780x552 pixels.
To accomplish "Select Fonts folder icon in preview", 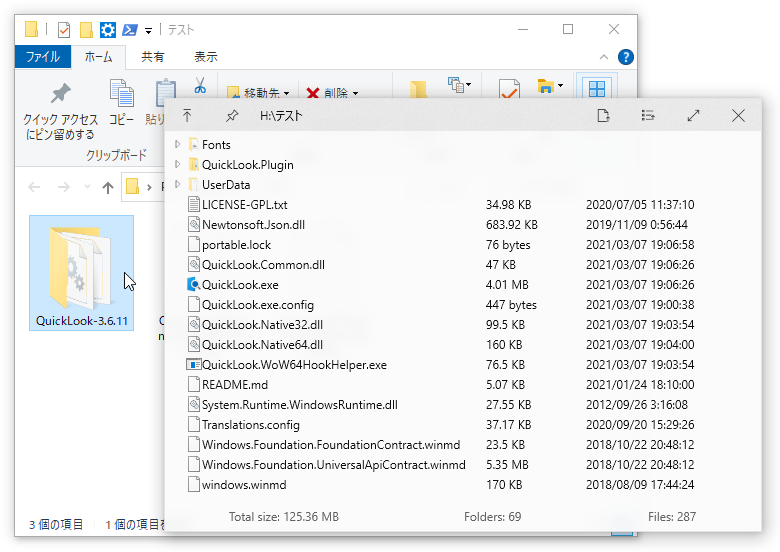I will click(x=194, y=145).
